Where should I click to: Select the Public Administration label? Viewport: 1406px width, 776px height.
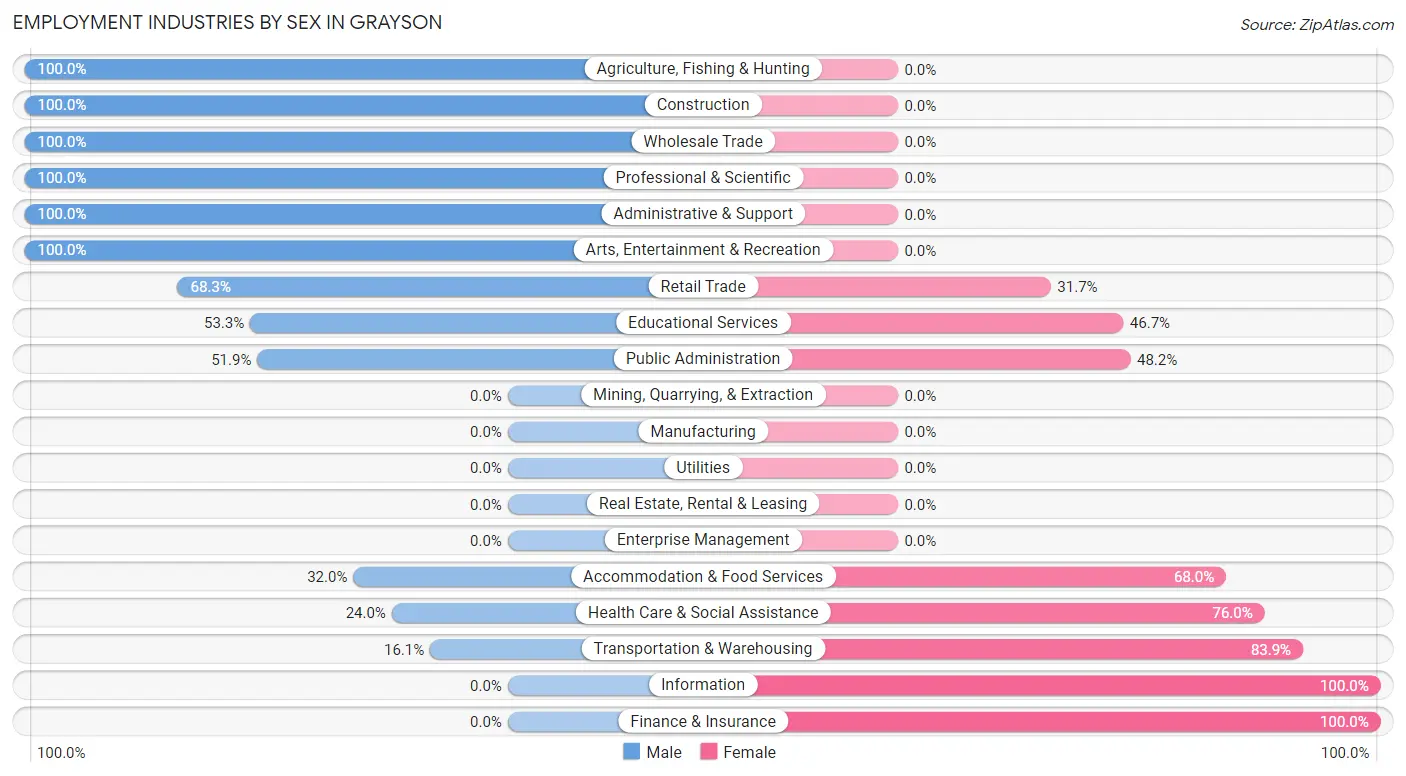(703, 359)
